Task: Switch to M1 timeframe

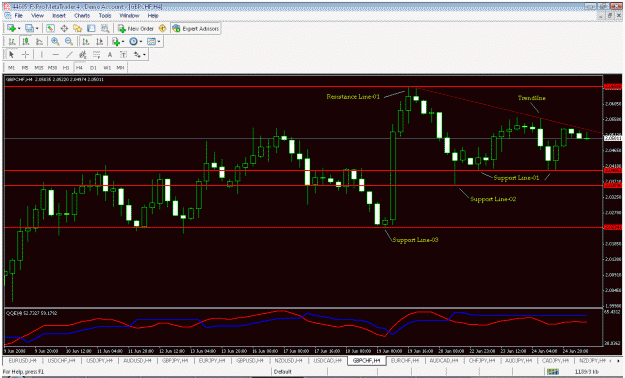Action: click(x=12, y=68)
